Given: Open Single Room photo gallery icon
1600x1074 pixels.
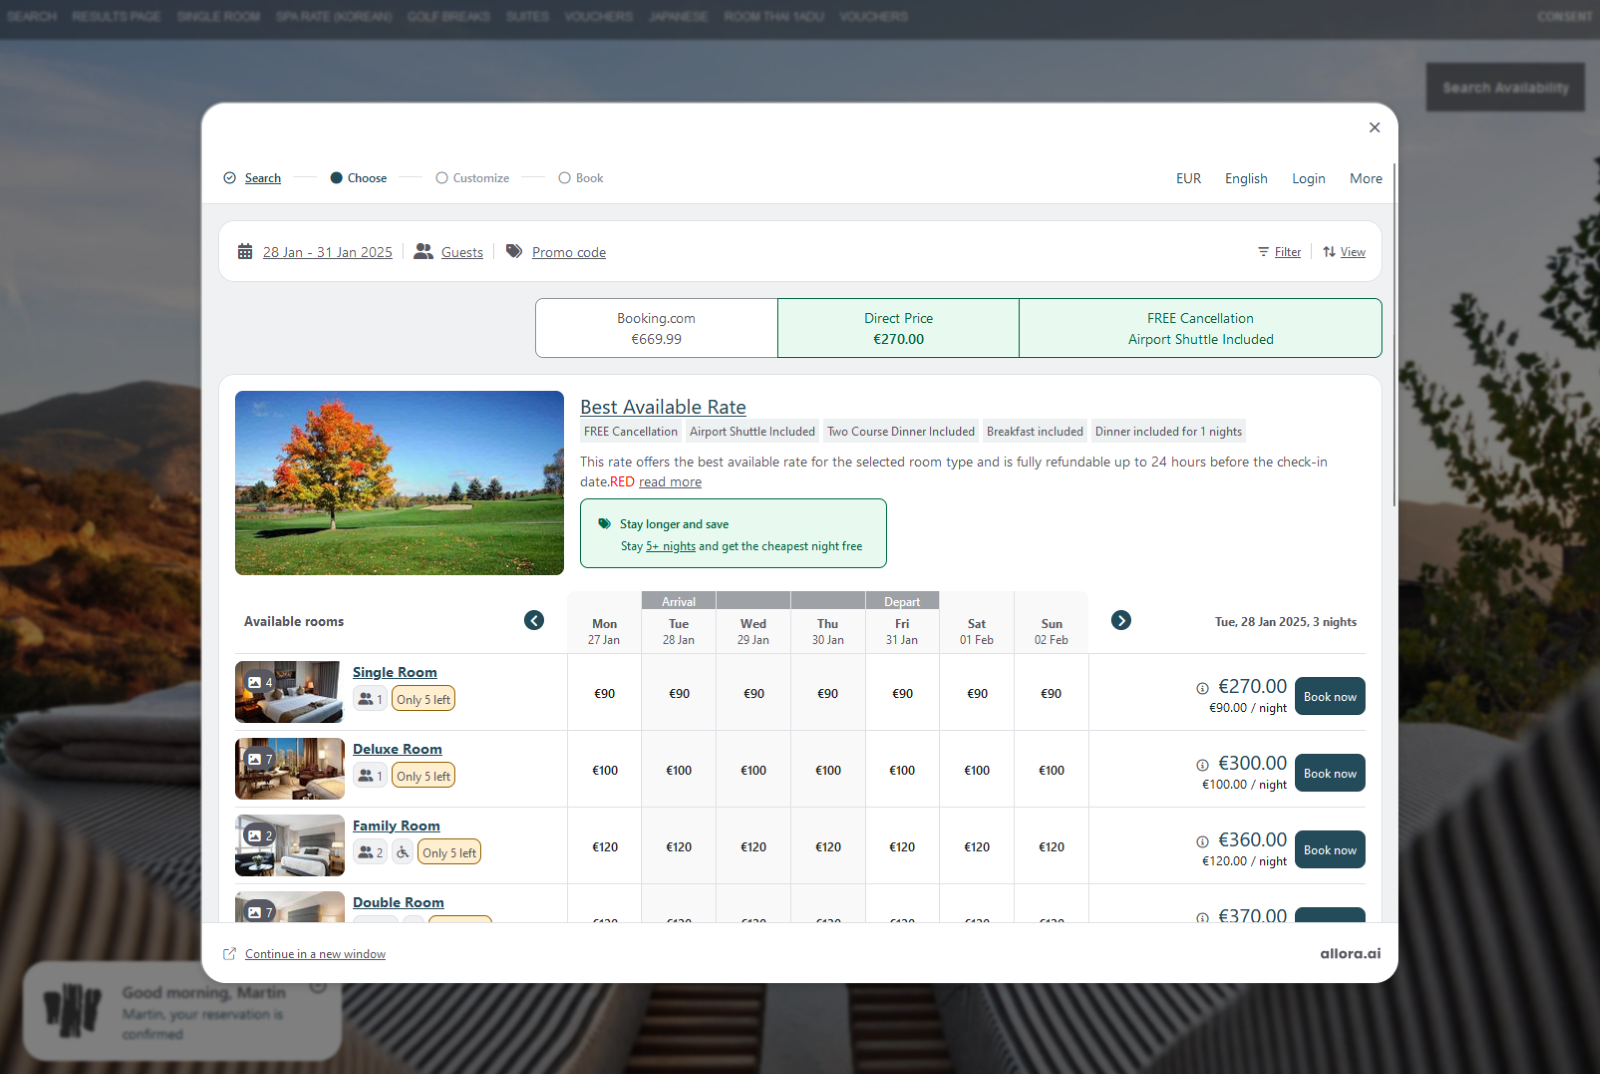Looking at the screenshot, I should [x=259, y=682].
